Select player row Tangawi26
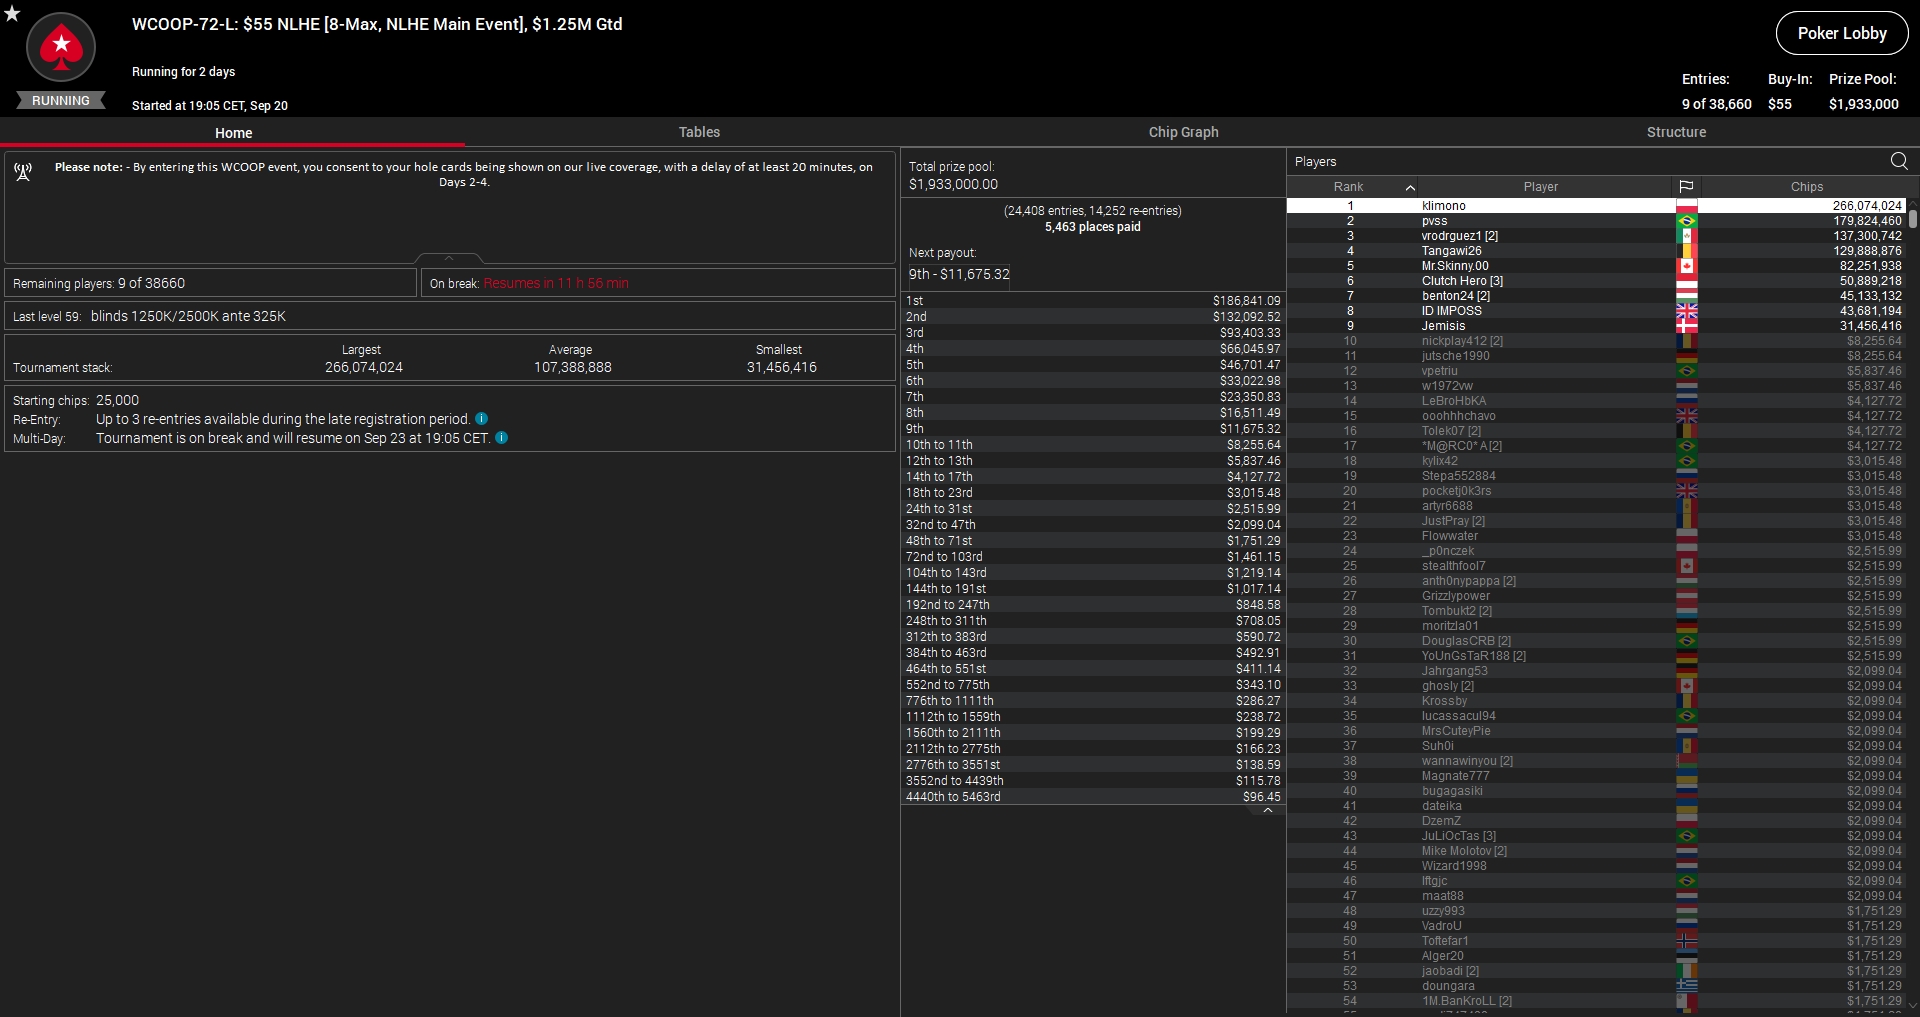Screen dimensions: 1920x1017 click(x=1596, y=251)
